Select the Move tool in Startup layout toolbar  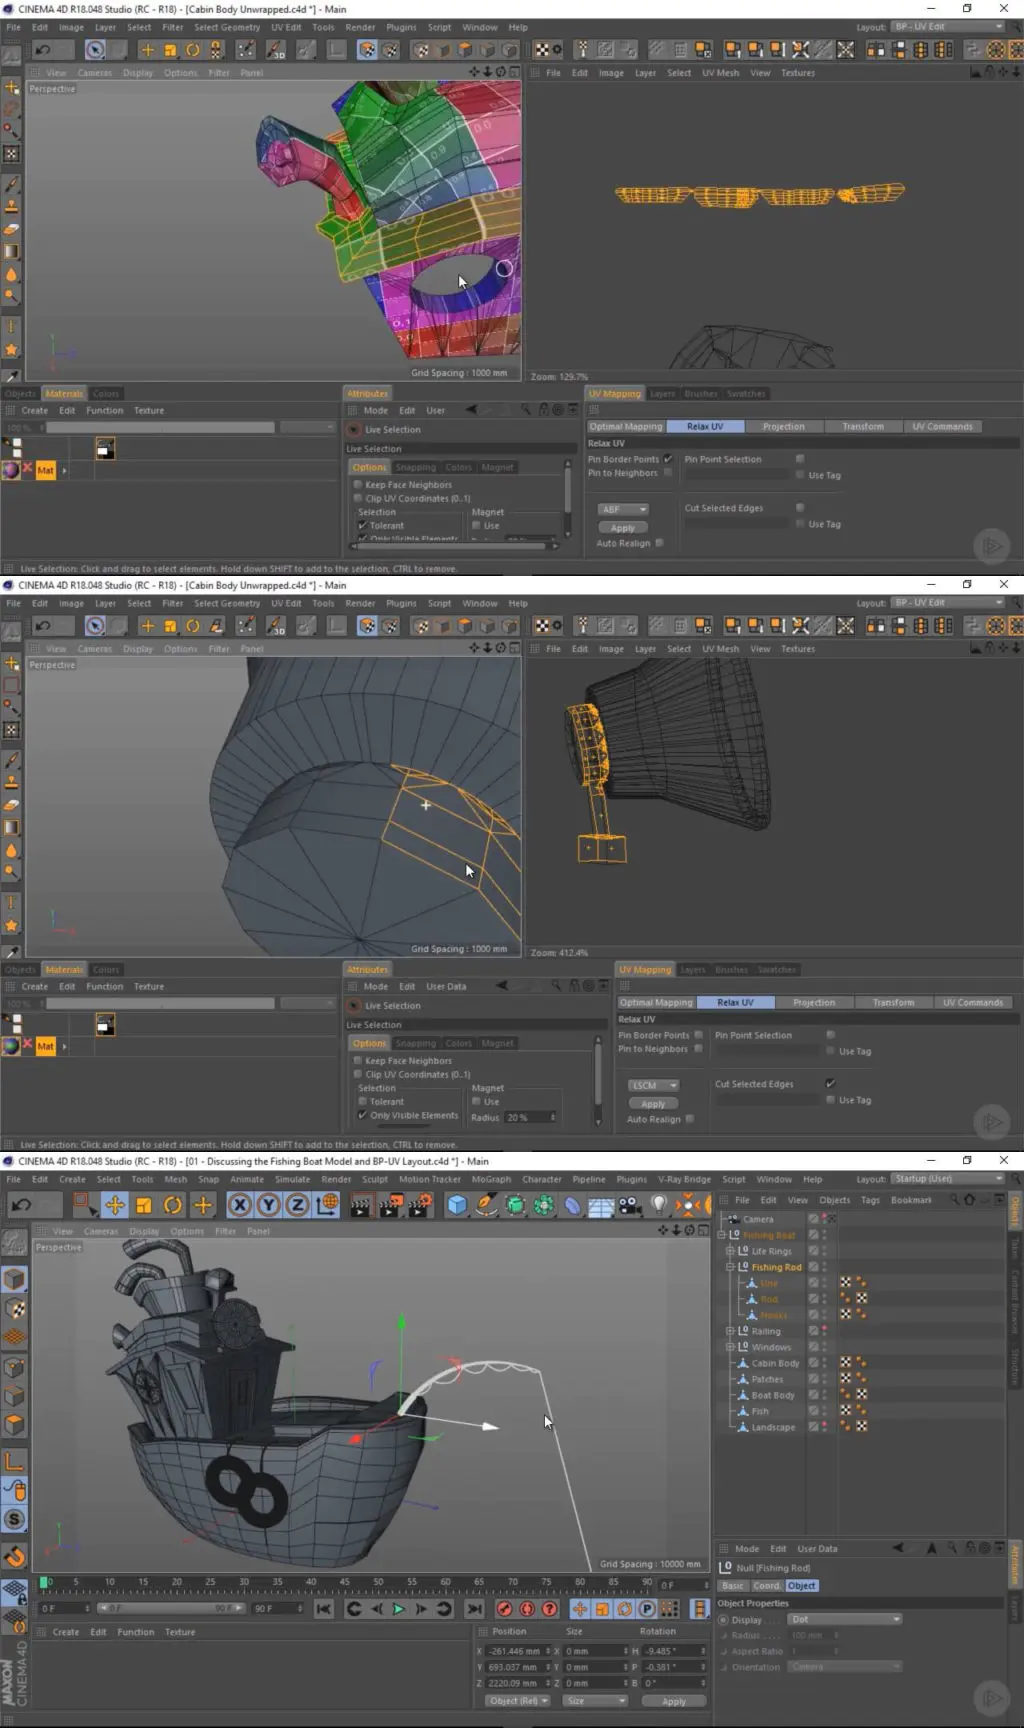115,1205
